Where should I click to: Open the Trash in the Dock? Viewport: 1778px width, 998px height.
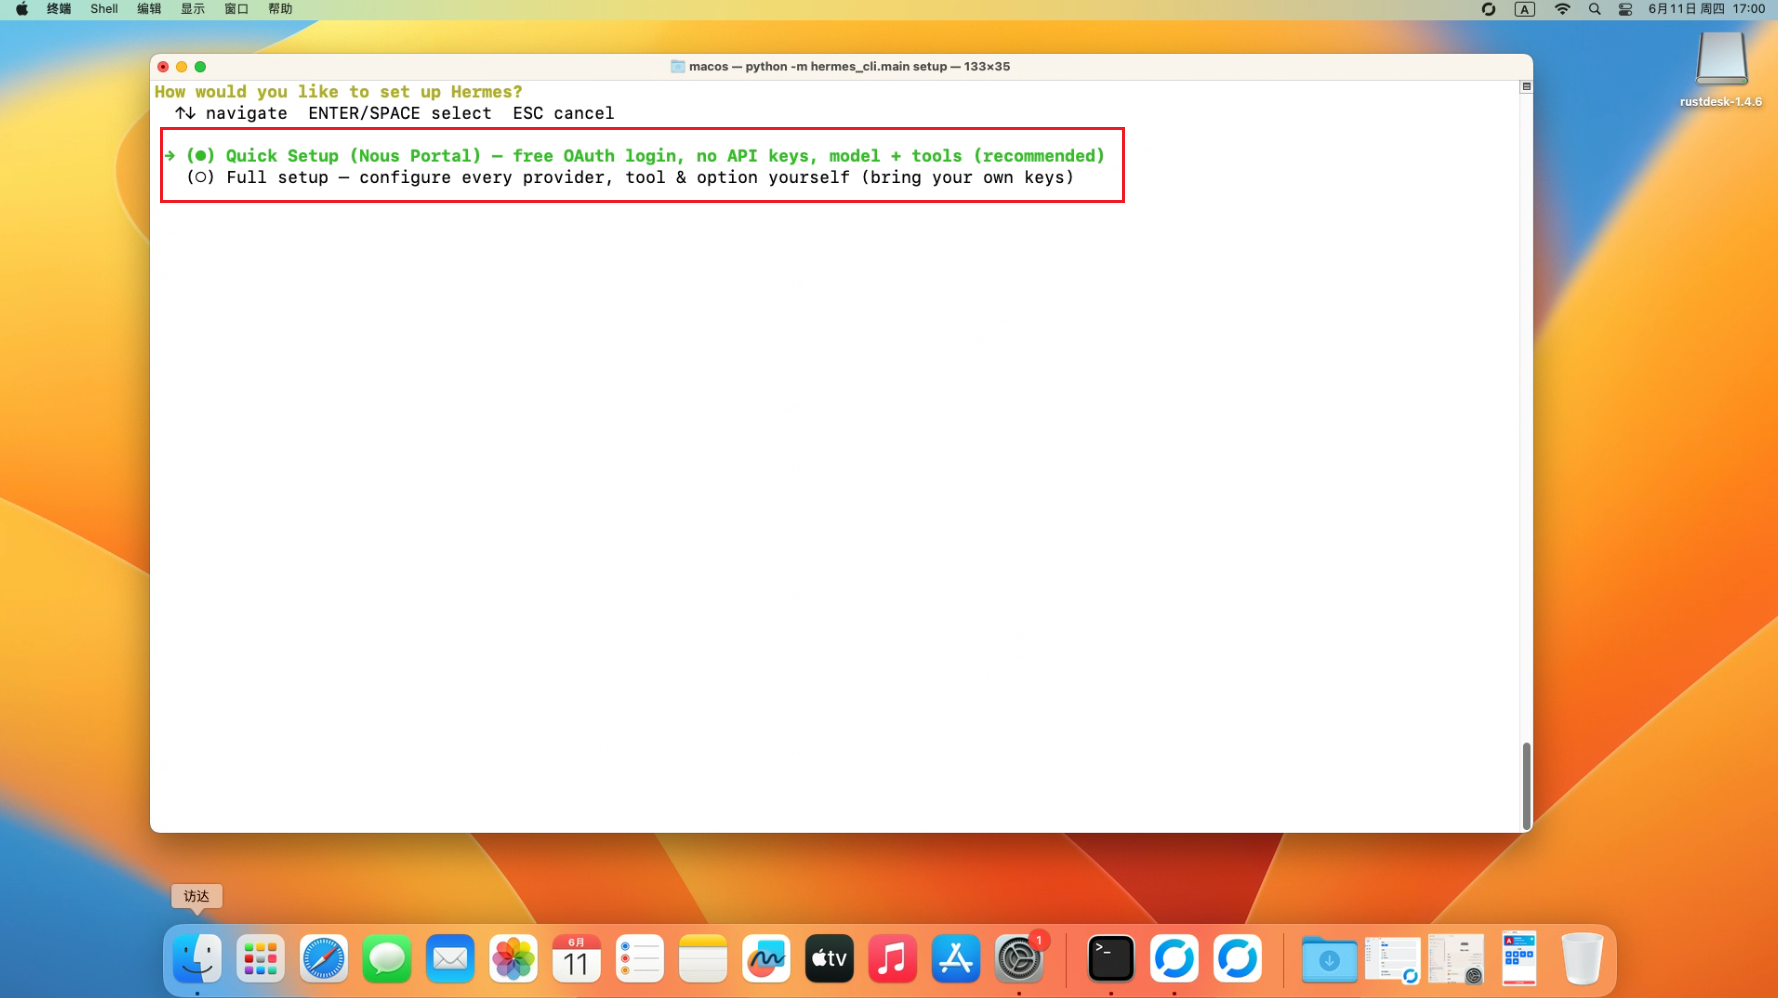click(1582, 959)
